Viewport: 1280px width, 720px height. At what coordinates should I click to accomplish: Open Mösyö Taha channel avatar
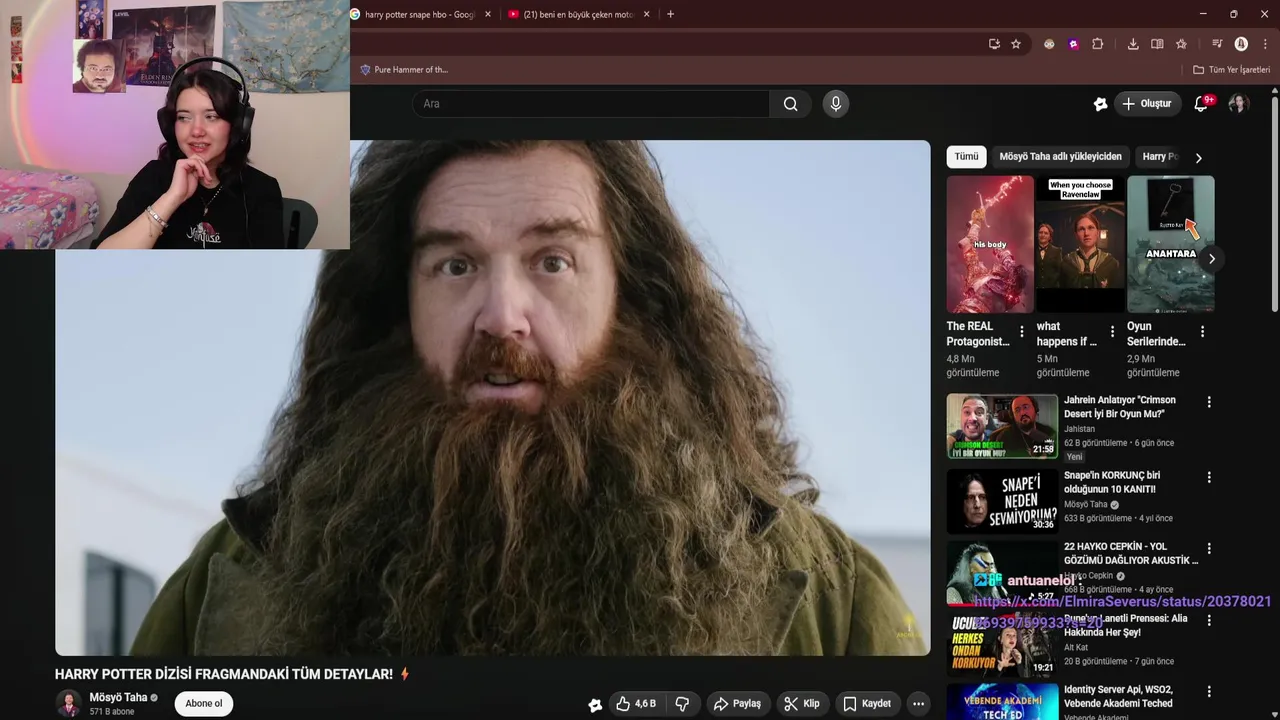click(x=68, y=703)
